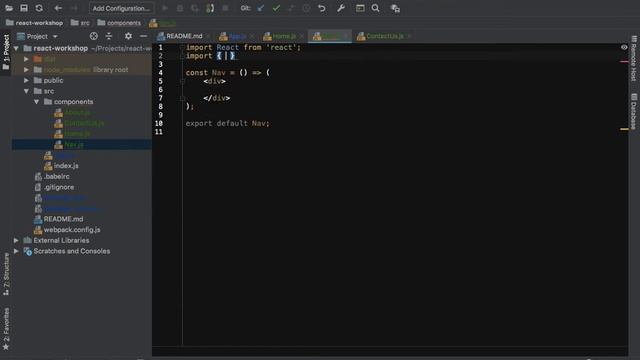
Task: Toggle the Database side tab
Action: [633, 112]
